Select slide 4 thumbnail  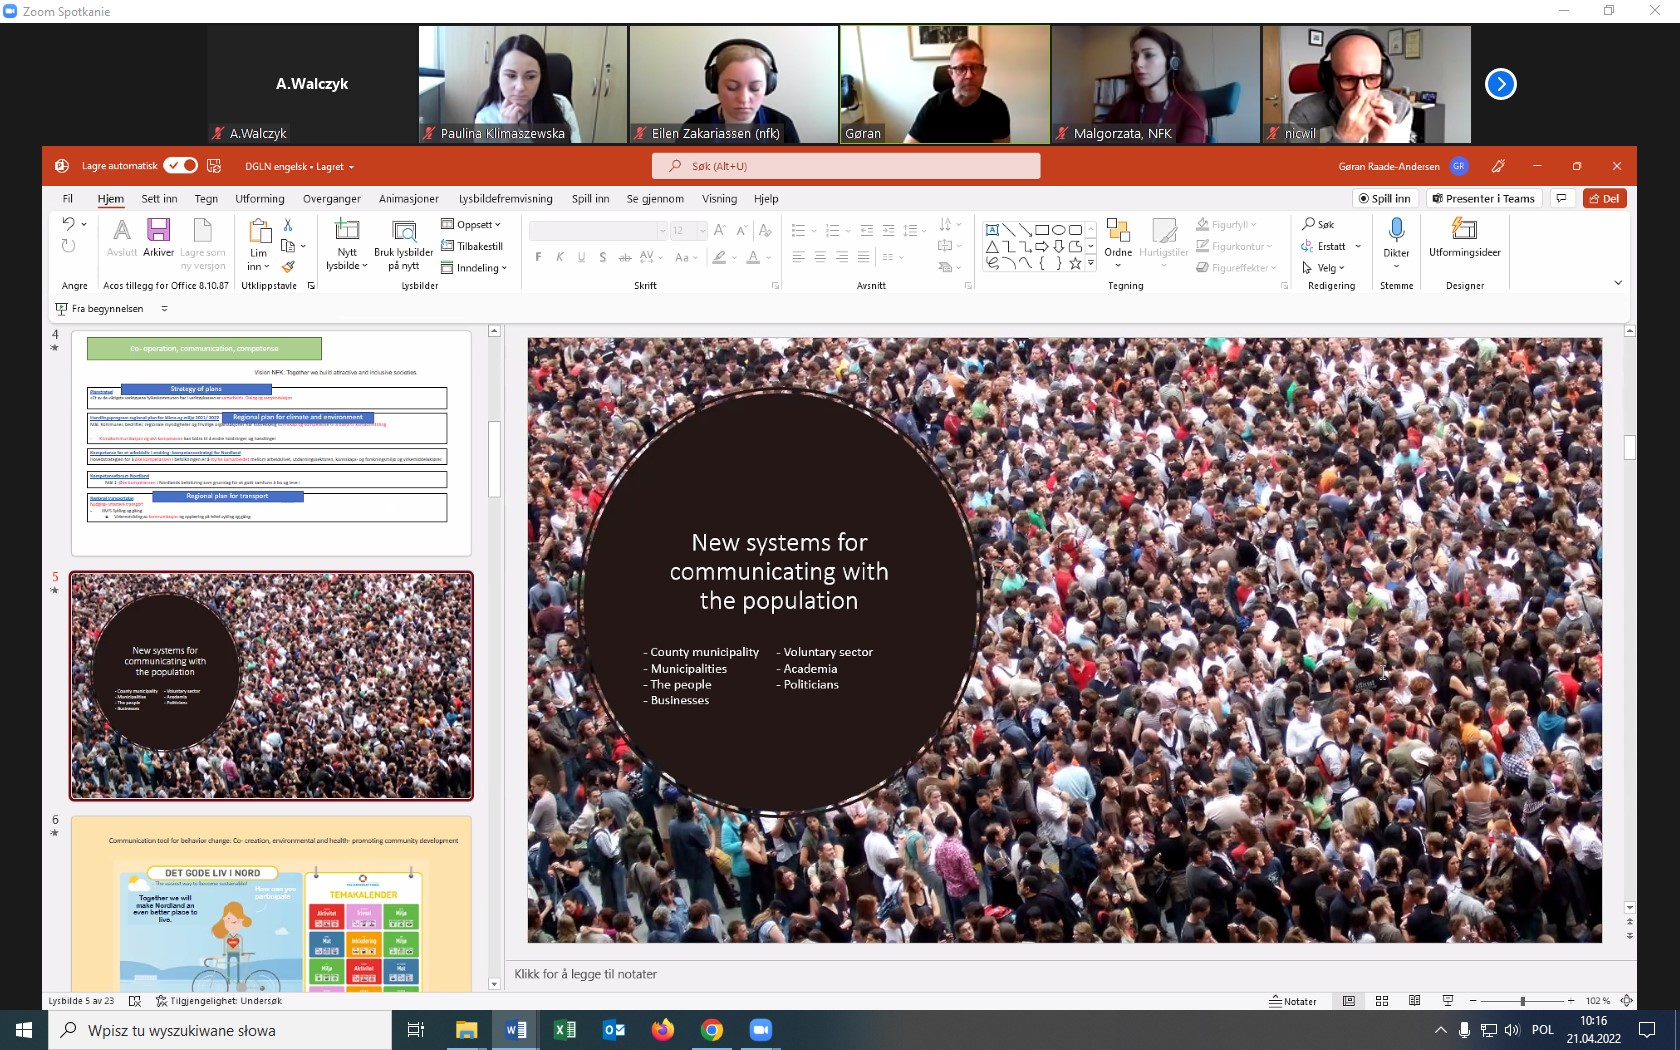271,443
